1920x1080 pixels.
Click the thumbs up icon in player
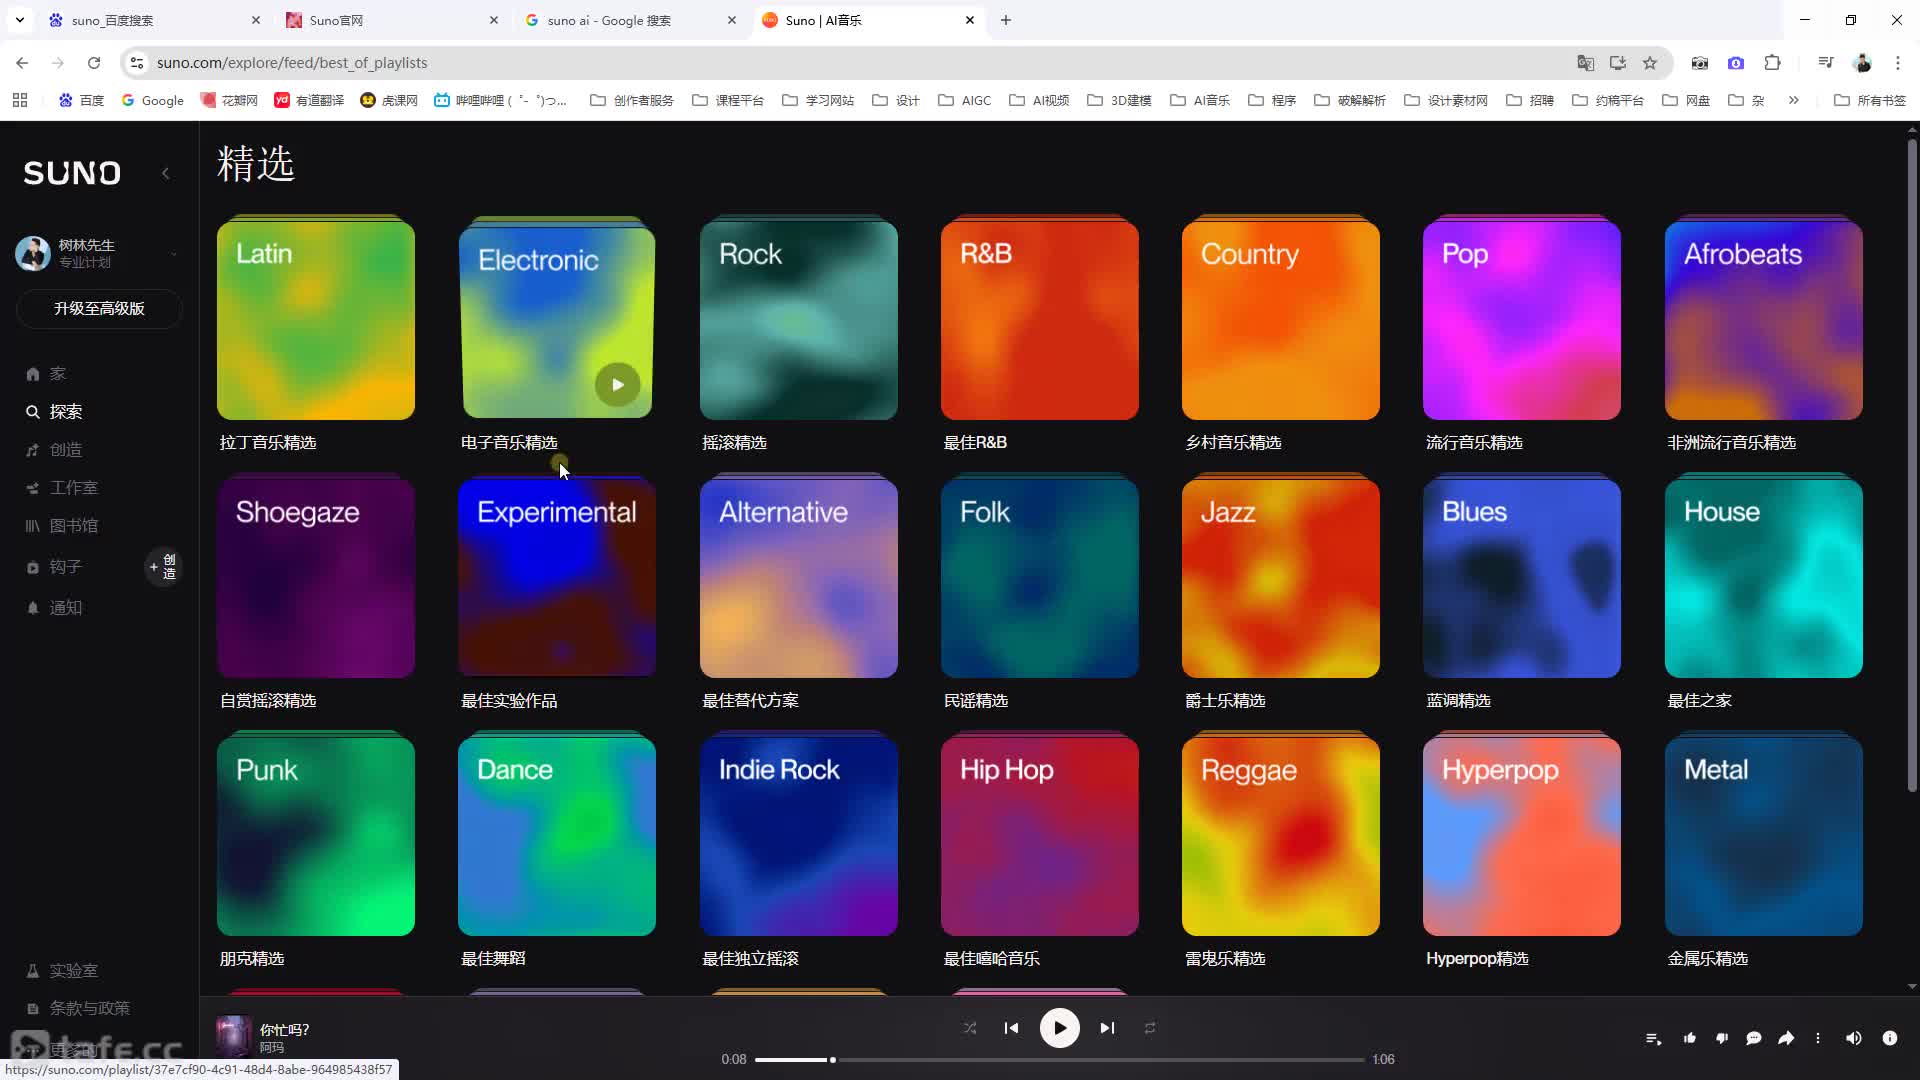pyautogui.click(x=1690, y=1038)
